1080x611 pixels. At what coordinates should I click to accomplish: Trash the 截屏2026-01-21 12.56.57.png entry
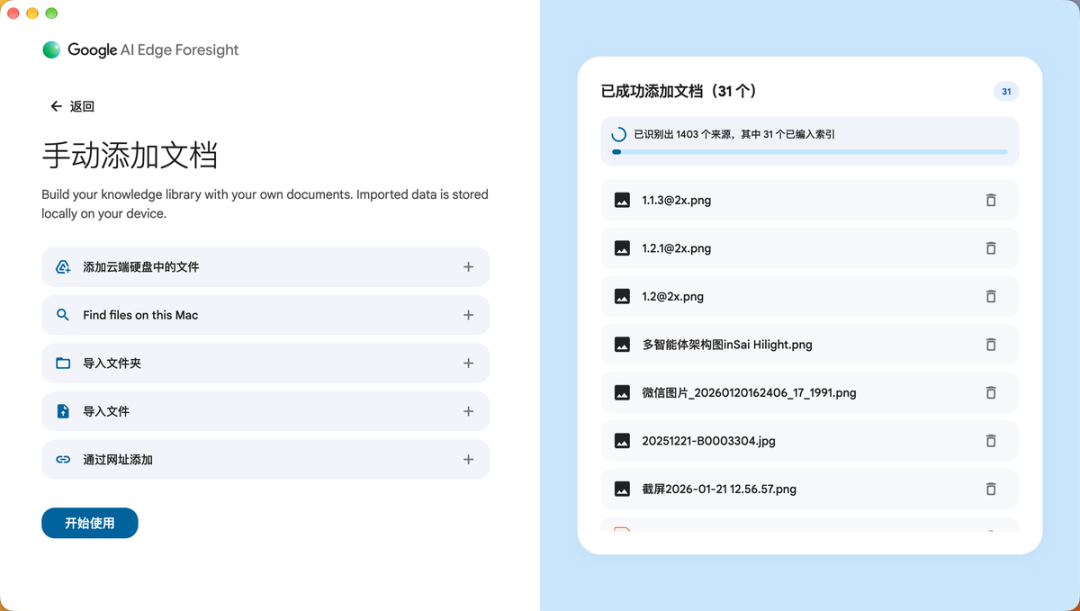pyautogui.click(x=990, y=489)
